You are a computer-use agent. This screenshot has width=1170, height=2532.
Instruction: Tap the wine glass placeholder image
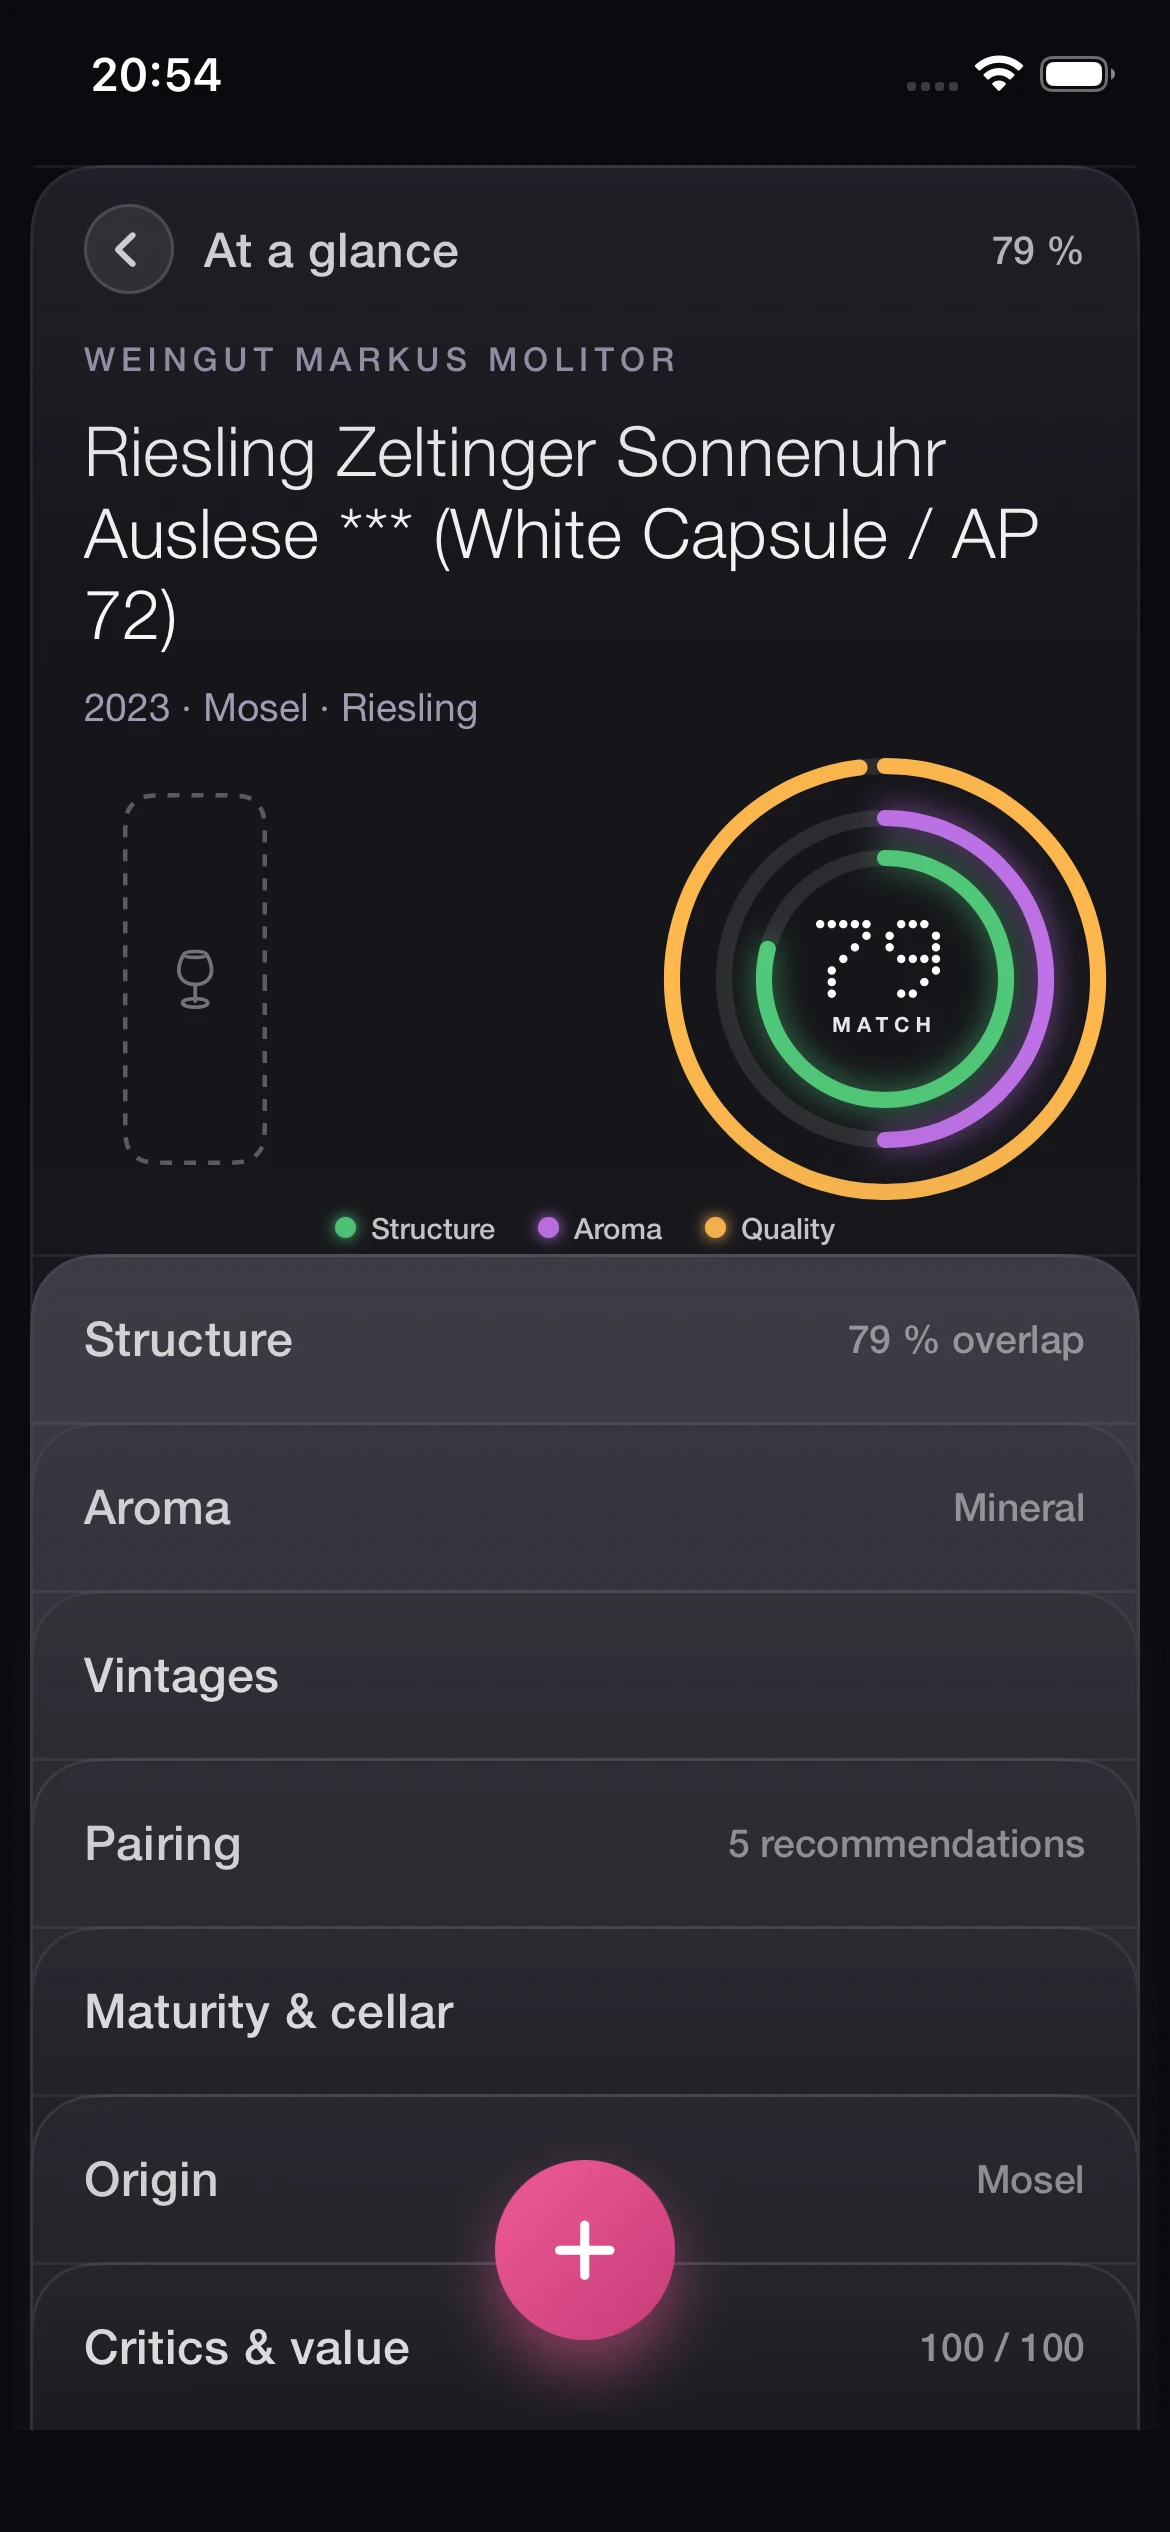[195, 979]
